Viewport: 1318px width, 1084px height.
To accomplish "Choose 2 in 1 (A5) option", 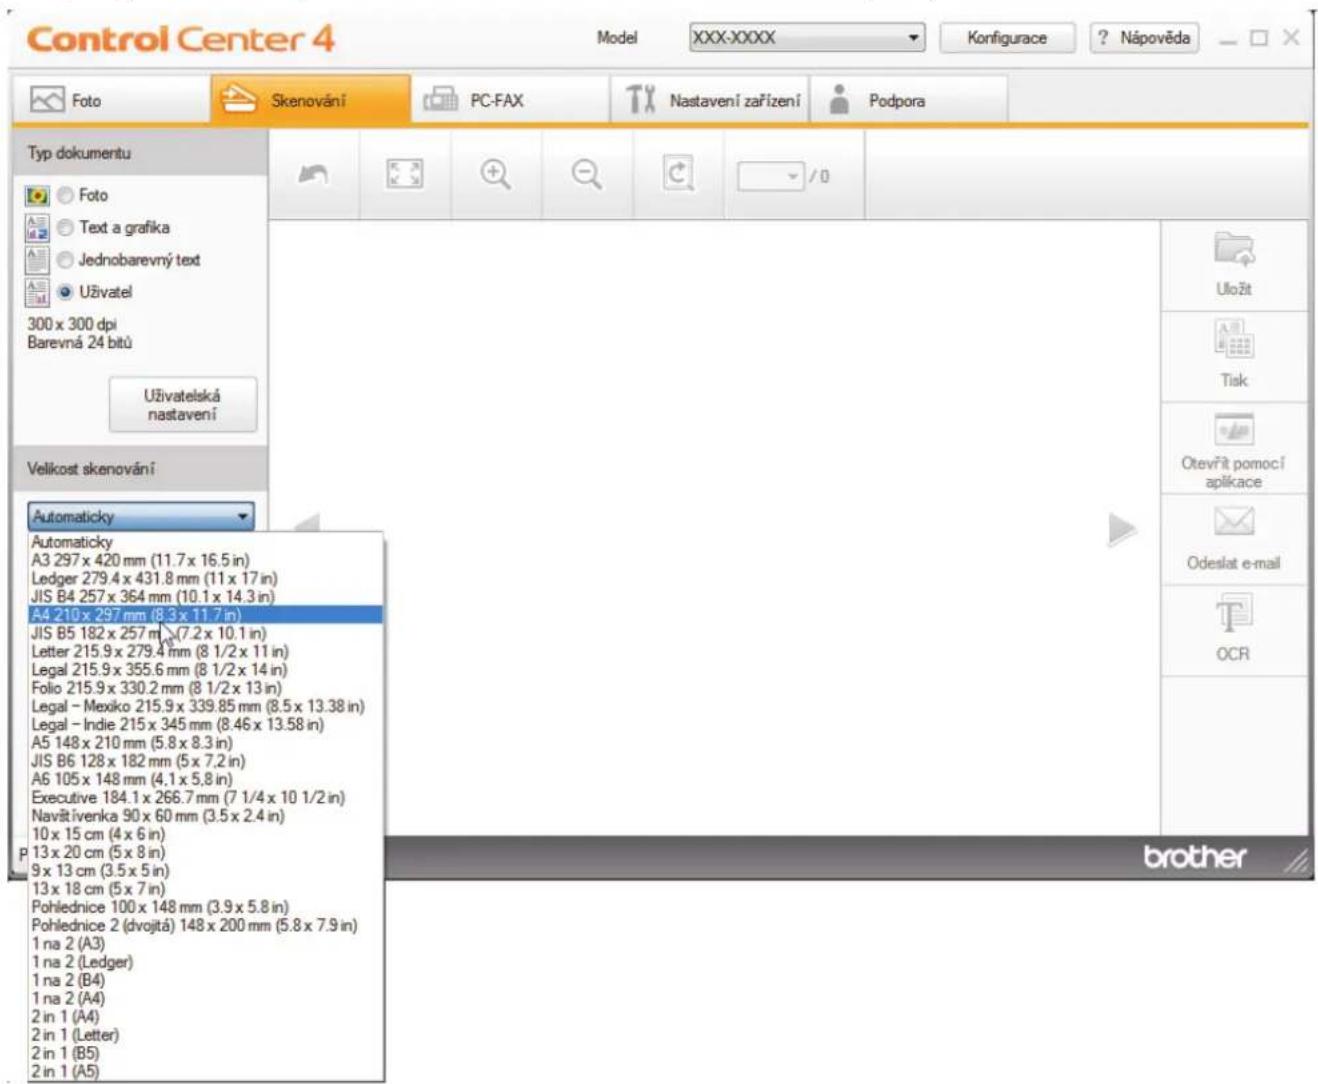I will (206, 1071).
